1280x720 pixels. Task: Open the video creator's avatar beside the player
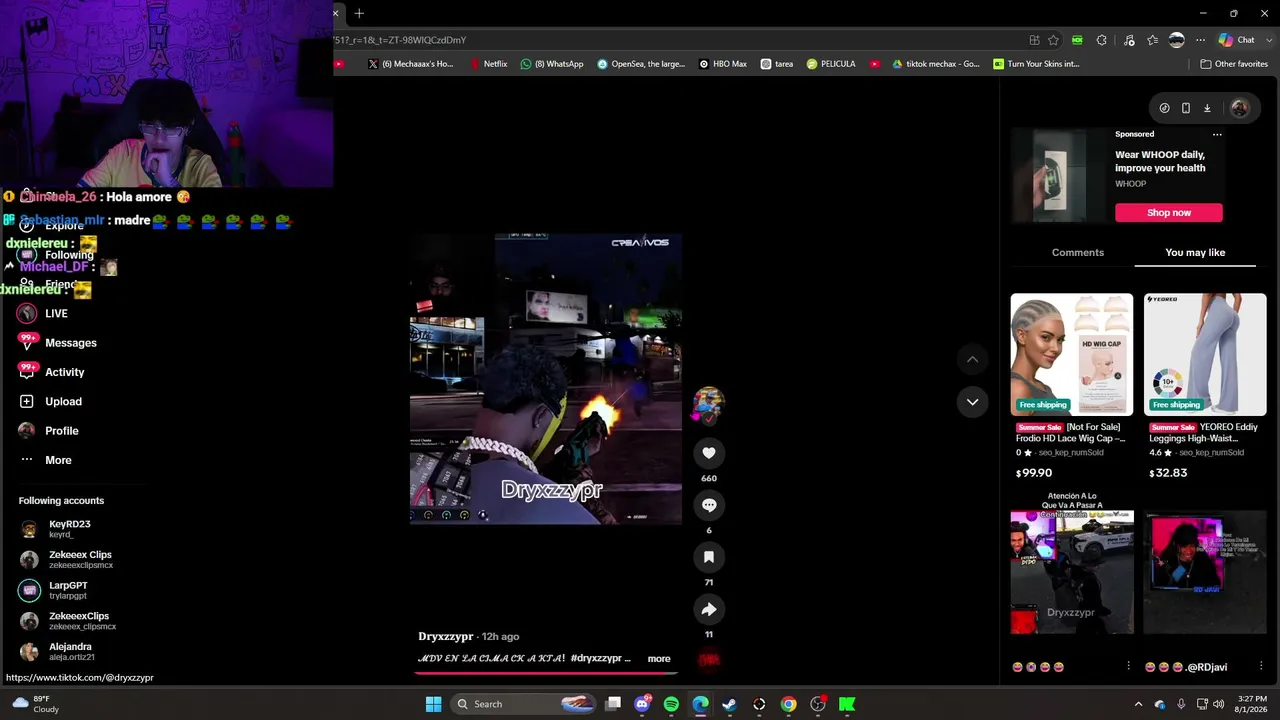708,402
